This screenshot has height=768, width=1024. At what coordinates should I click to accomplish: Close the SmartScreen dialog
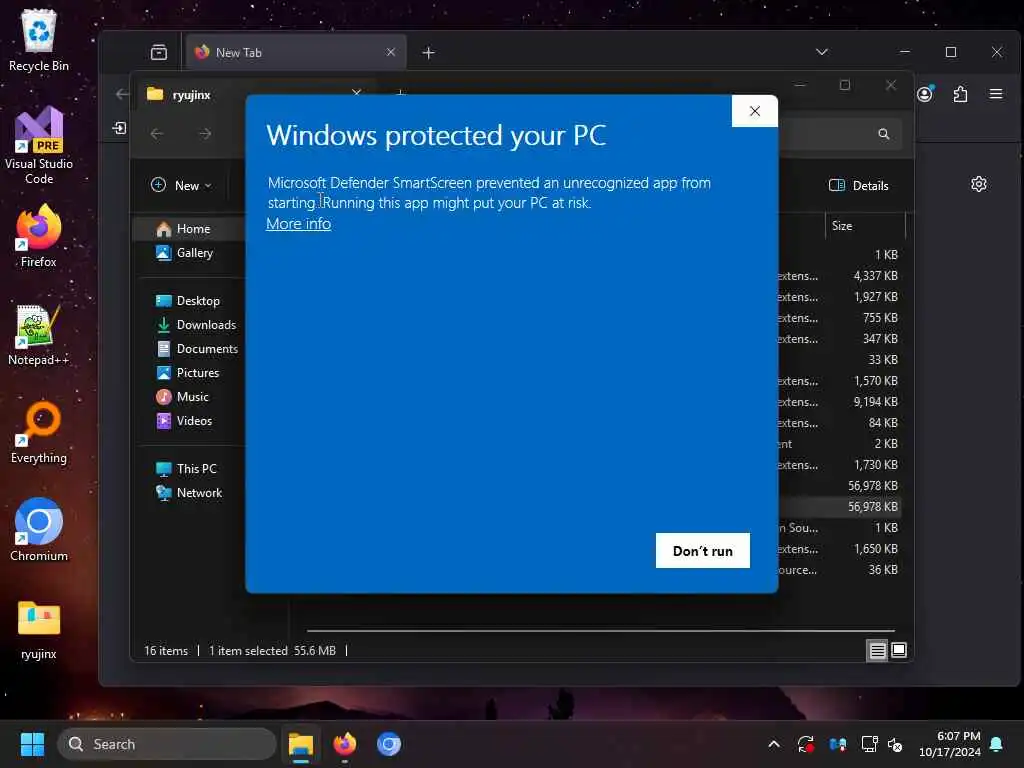click(x=755, y=111)
